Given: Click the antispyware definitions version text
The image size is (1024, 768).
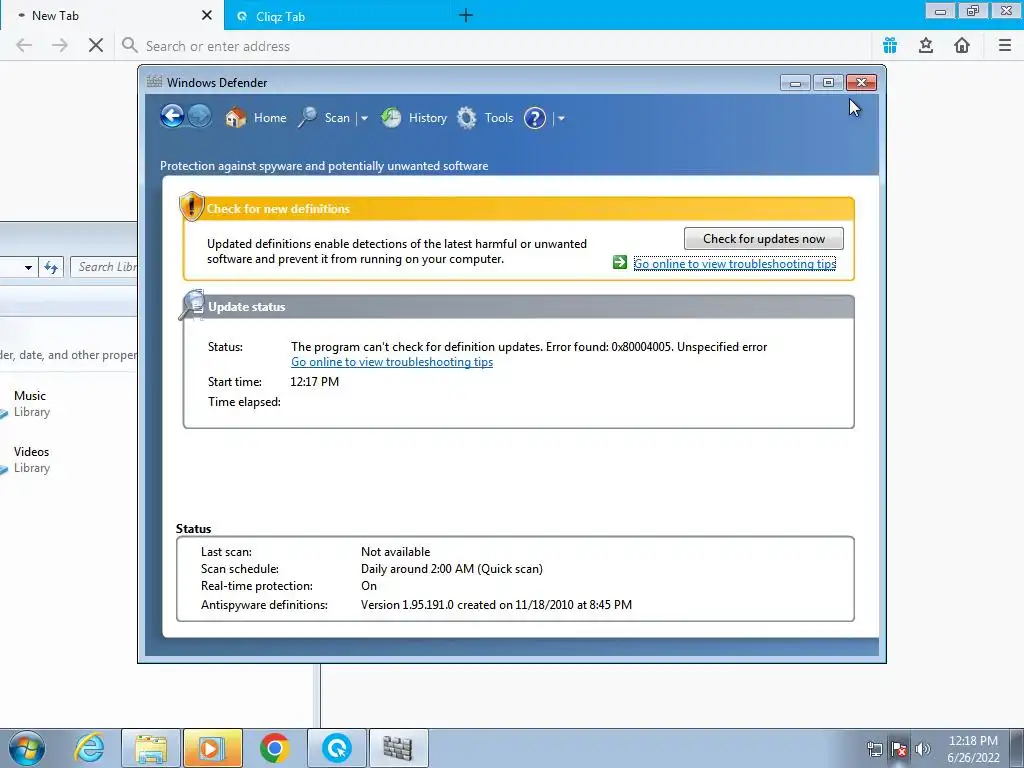Looking at the screenshot, I should pyautogui.click(x=496, y=605).
